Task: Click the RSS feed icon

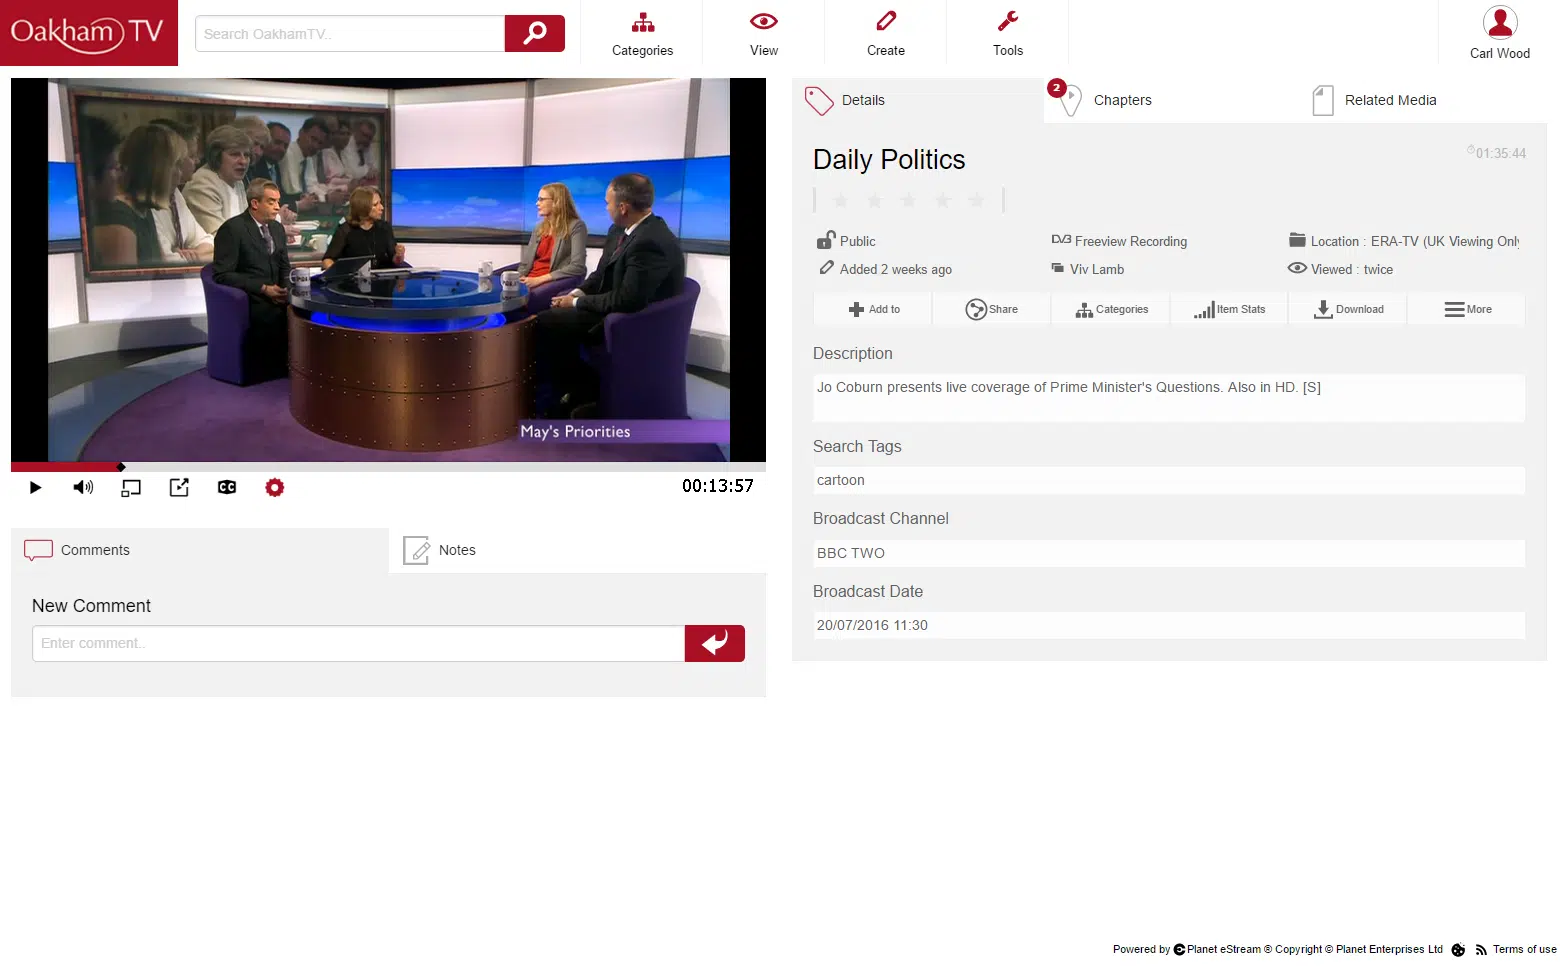Action: click(x=1481, y=950)
